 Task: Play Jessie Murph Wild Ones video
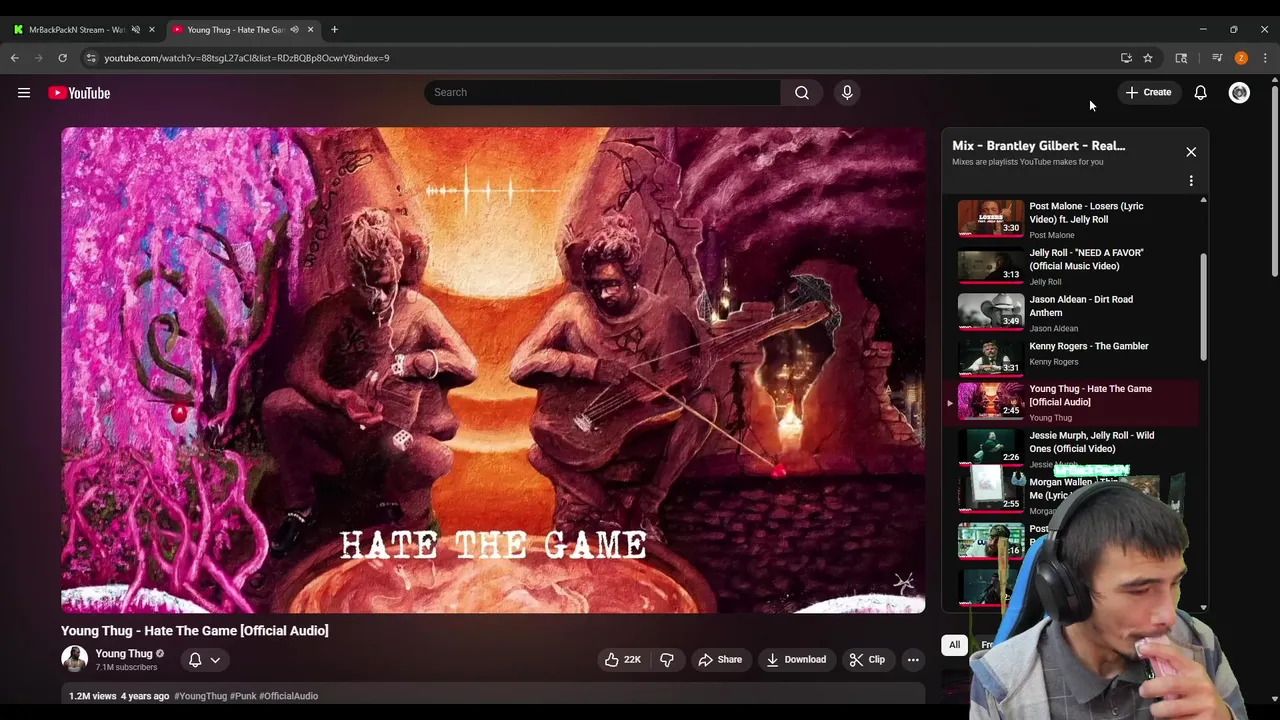(1070, 448)
